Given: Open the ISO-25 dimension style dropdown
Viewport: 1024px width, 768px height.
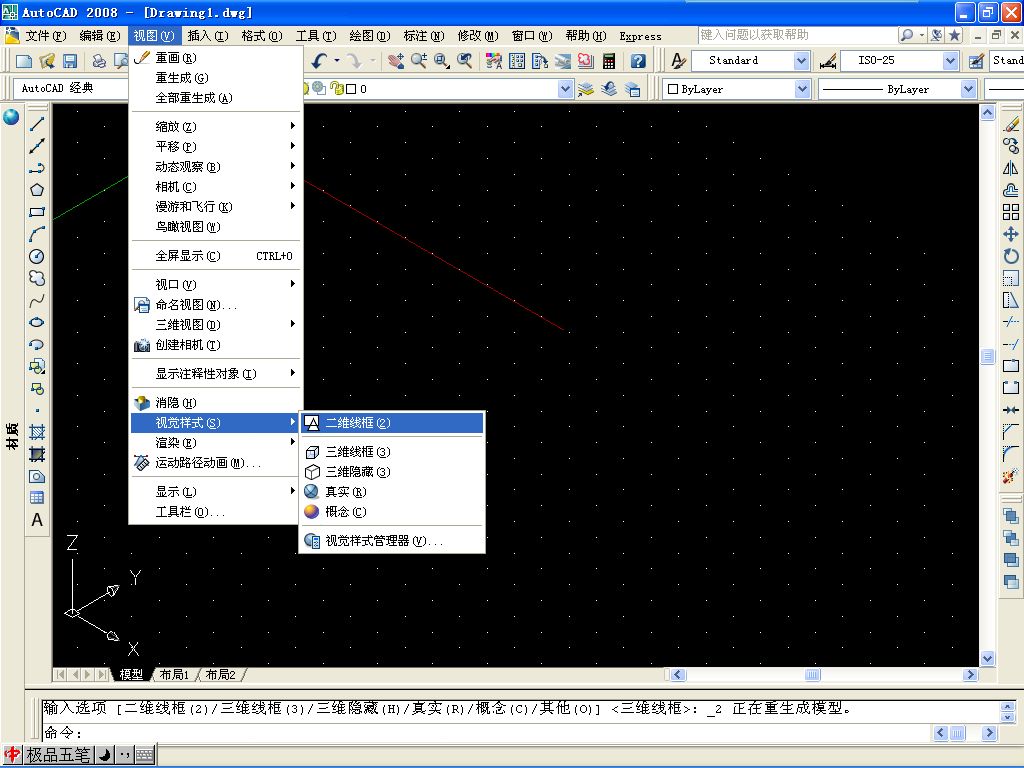Looking at the screenshot, I should (x=950, y=61).
